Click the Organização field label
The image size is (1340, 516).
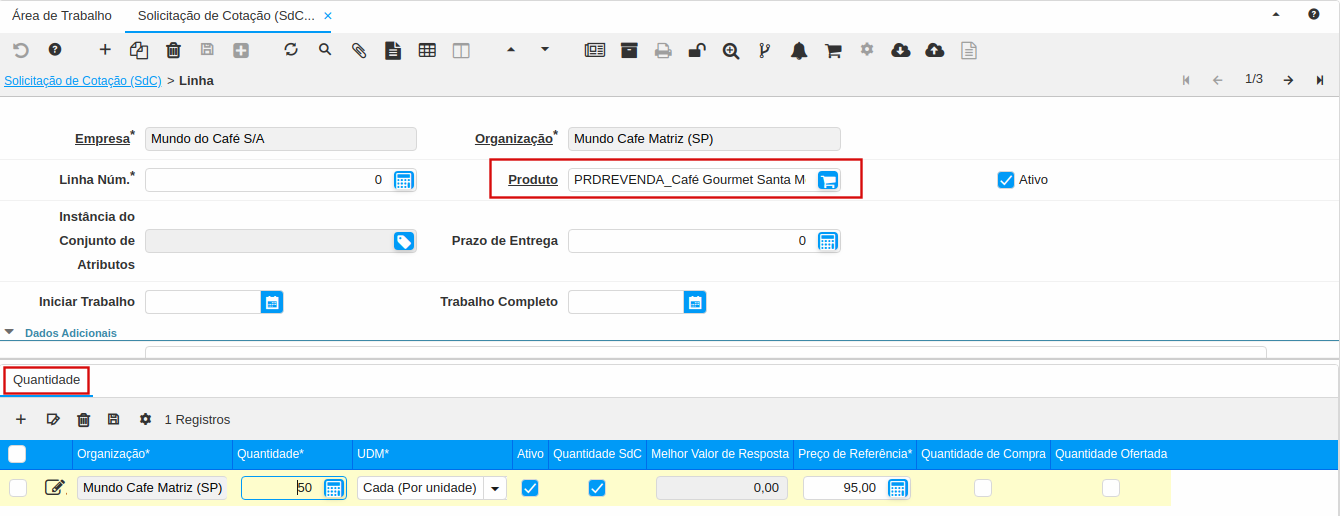click(x=514, y=139)
